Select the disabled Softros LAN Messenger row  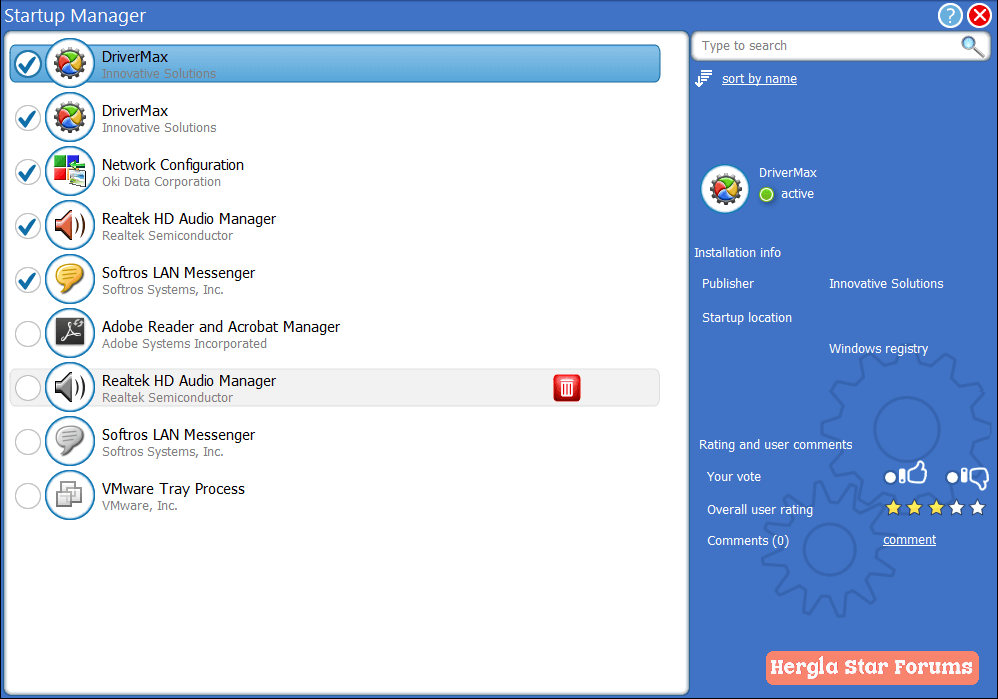300,442
